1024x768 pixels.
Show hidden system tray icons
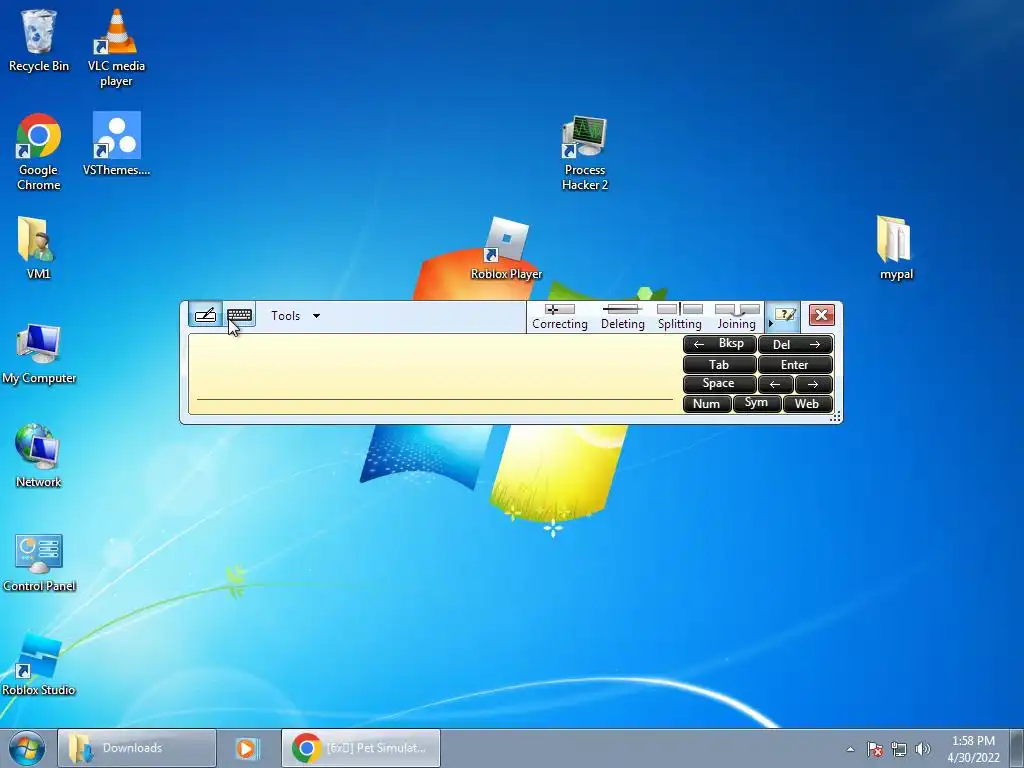pos(850,749)
